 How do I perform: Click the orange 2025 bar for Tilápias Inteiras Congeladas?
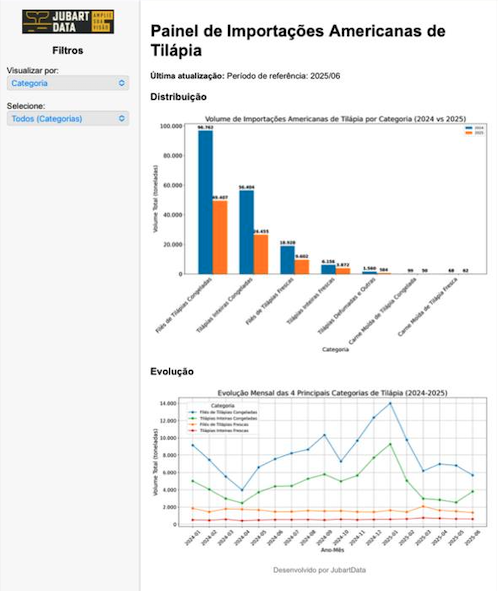[x=261, y=254]
